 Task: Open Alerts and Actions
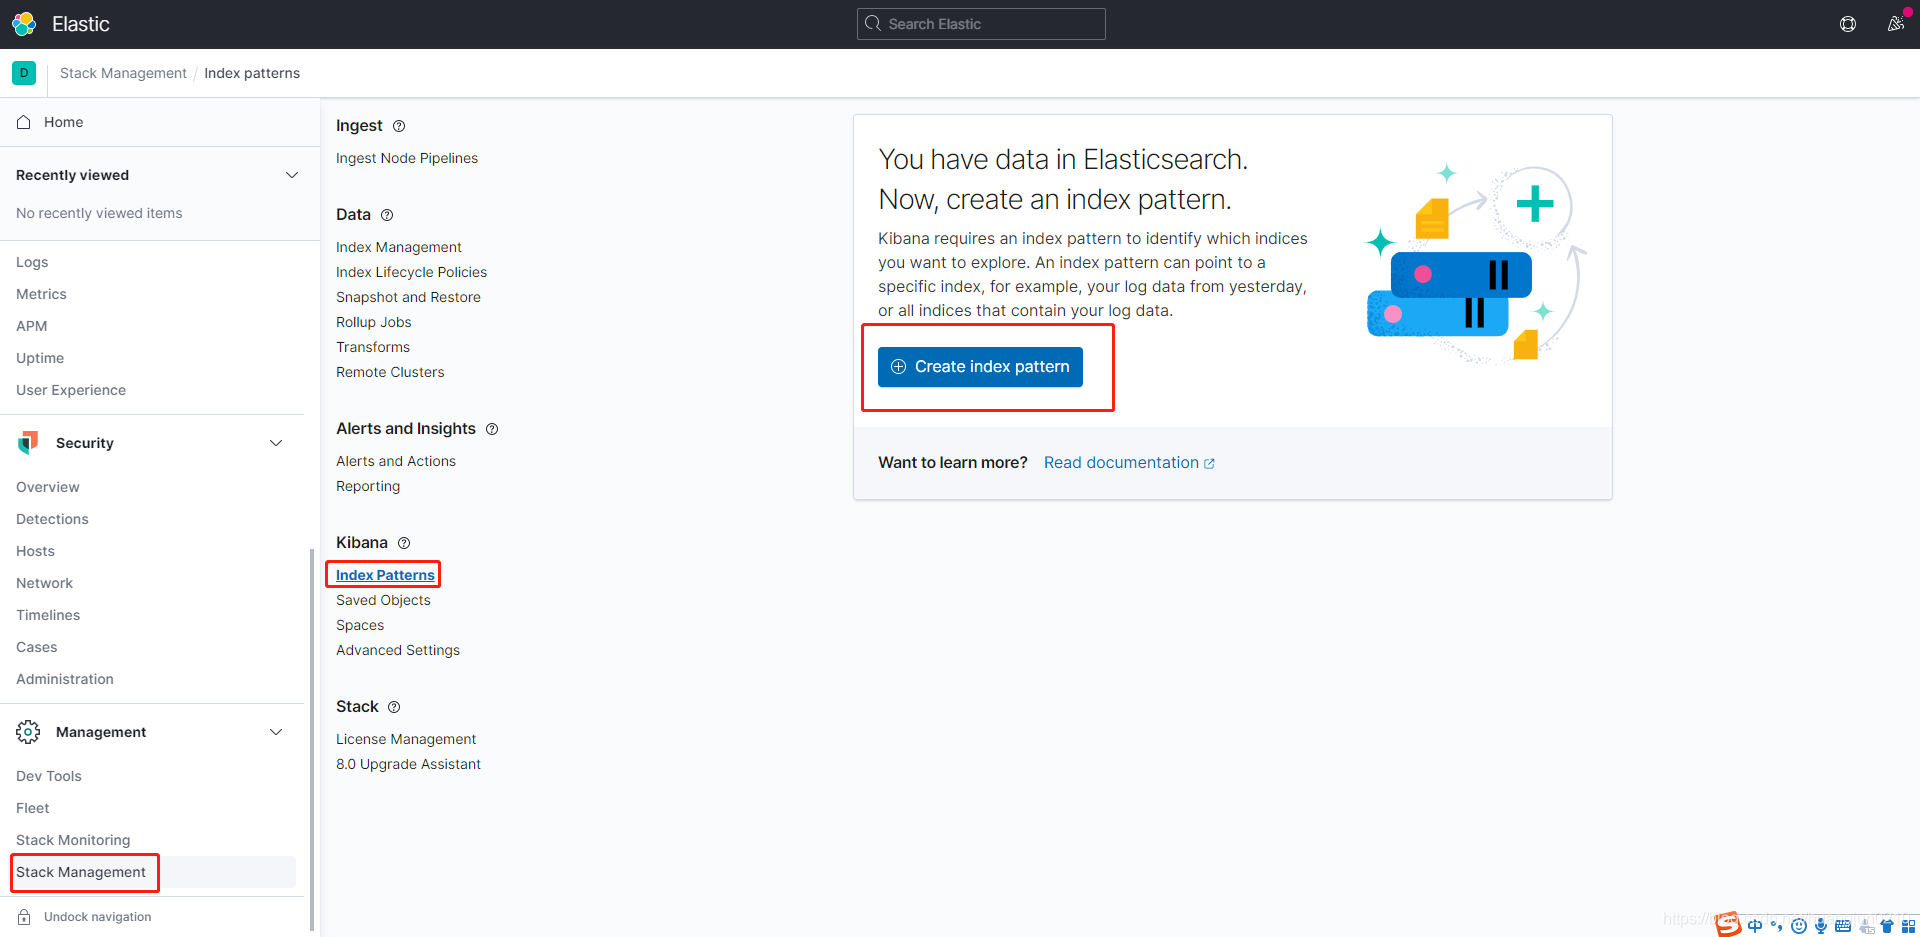(396, 461)
